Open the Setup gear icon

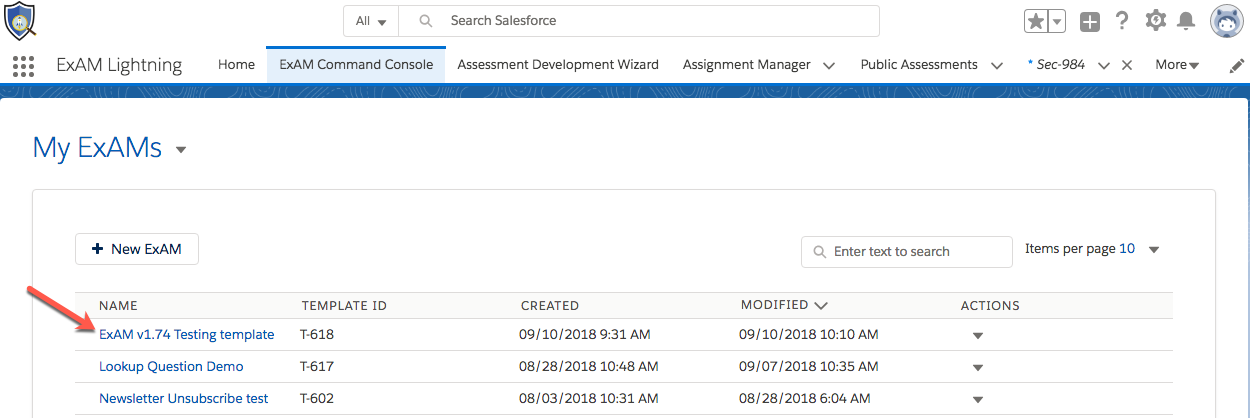click(1156, 21)
